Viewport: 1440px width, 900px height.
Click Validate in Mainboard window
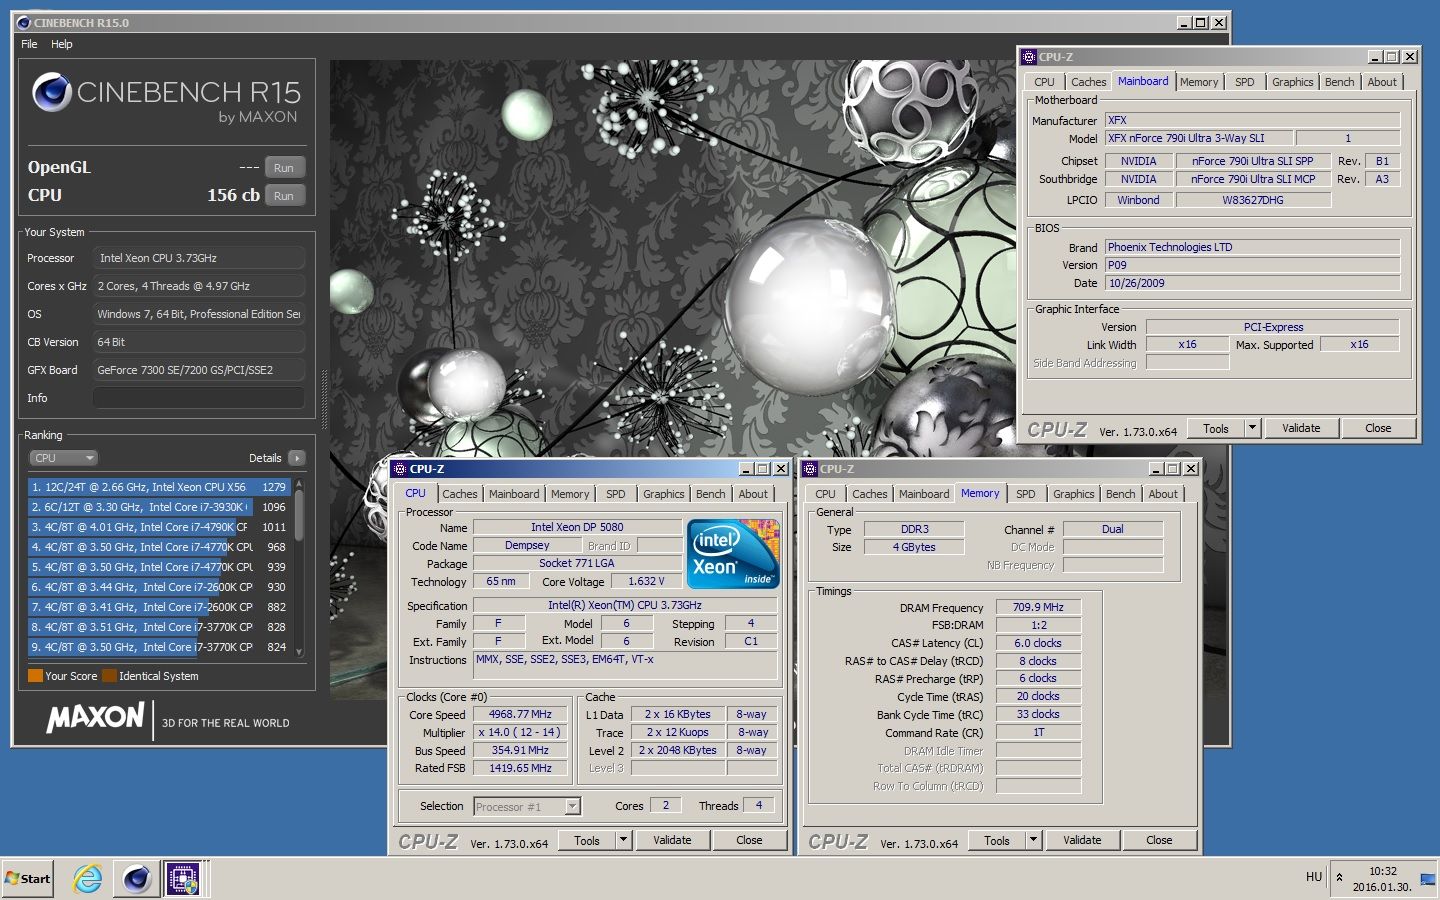(1301, 428)
